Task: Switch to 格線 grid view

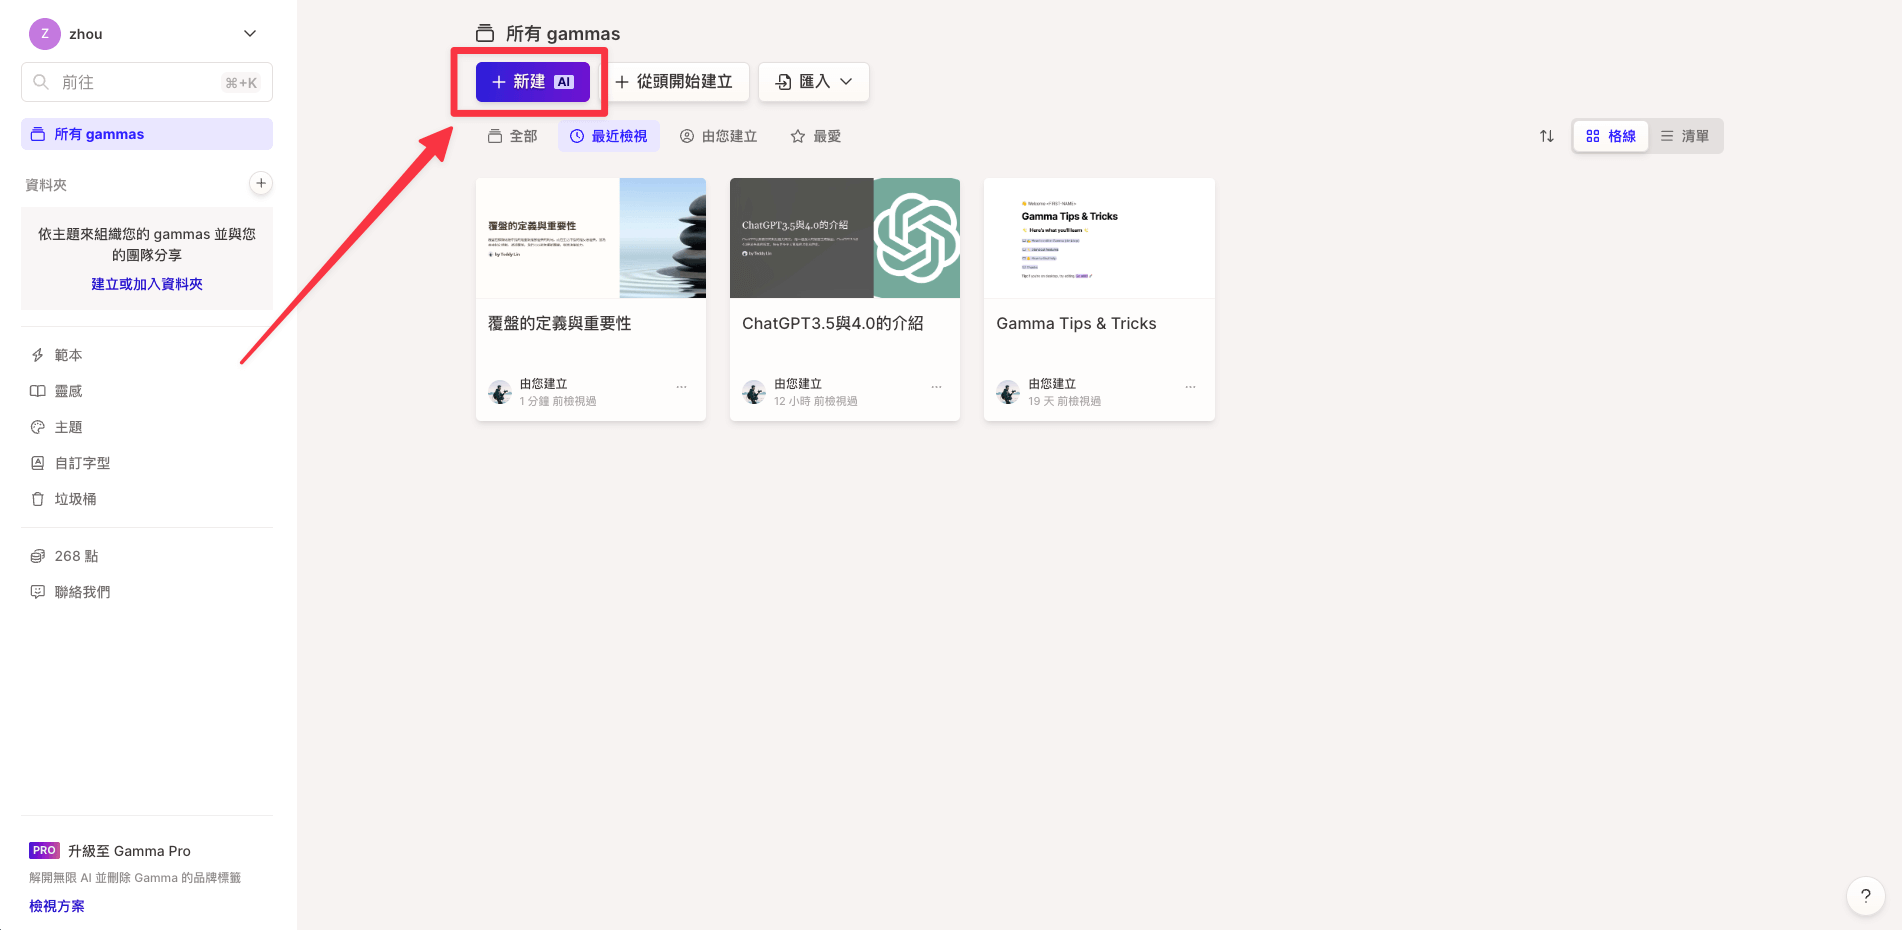Action: coord(1610,136)
